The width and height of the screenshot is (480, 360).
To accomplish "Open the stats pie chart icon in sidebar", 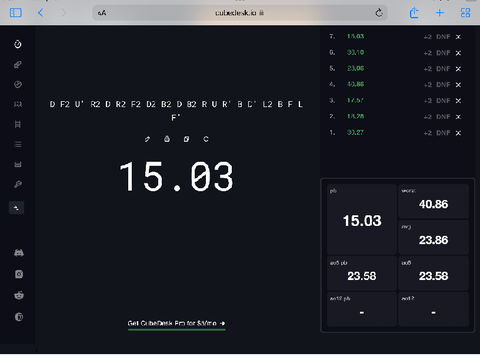I will [18, 84].
